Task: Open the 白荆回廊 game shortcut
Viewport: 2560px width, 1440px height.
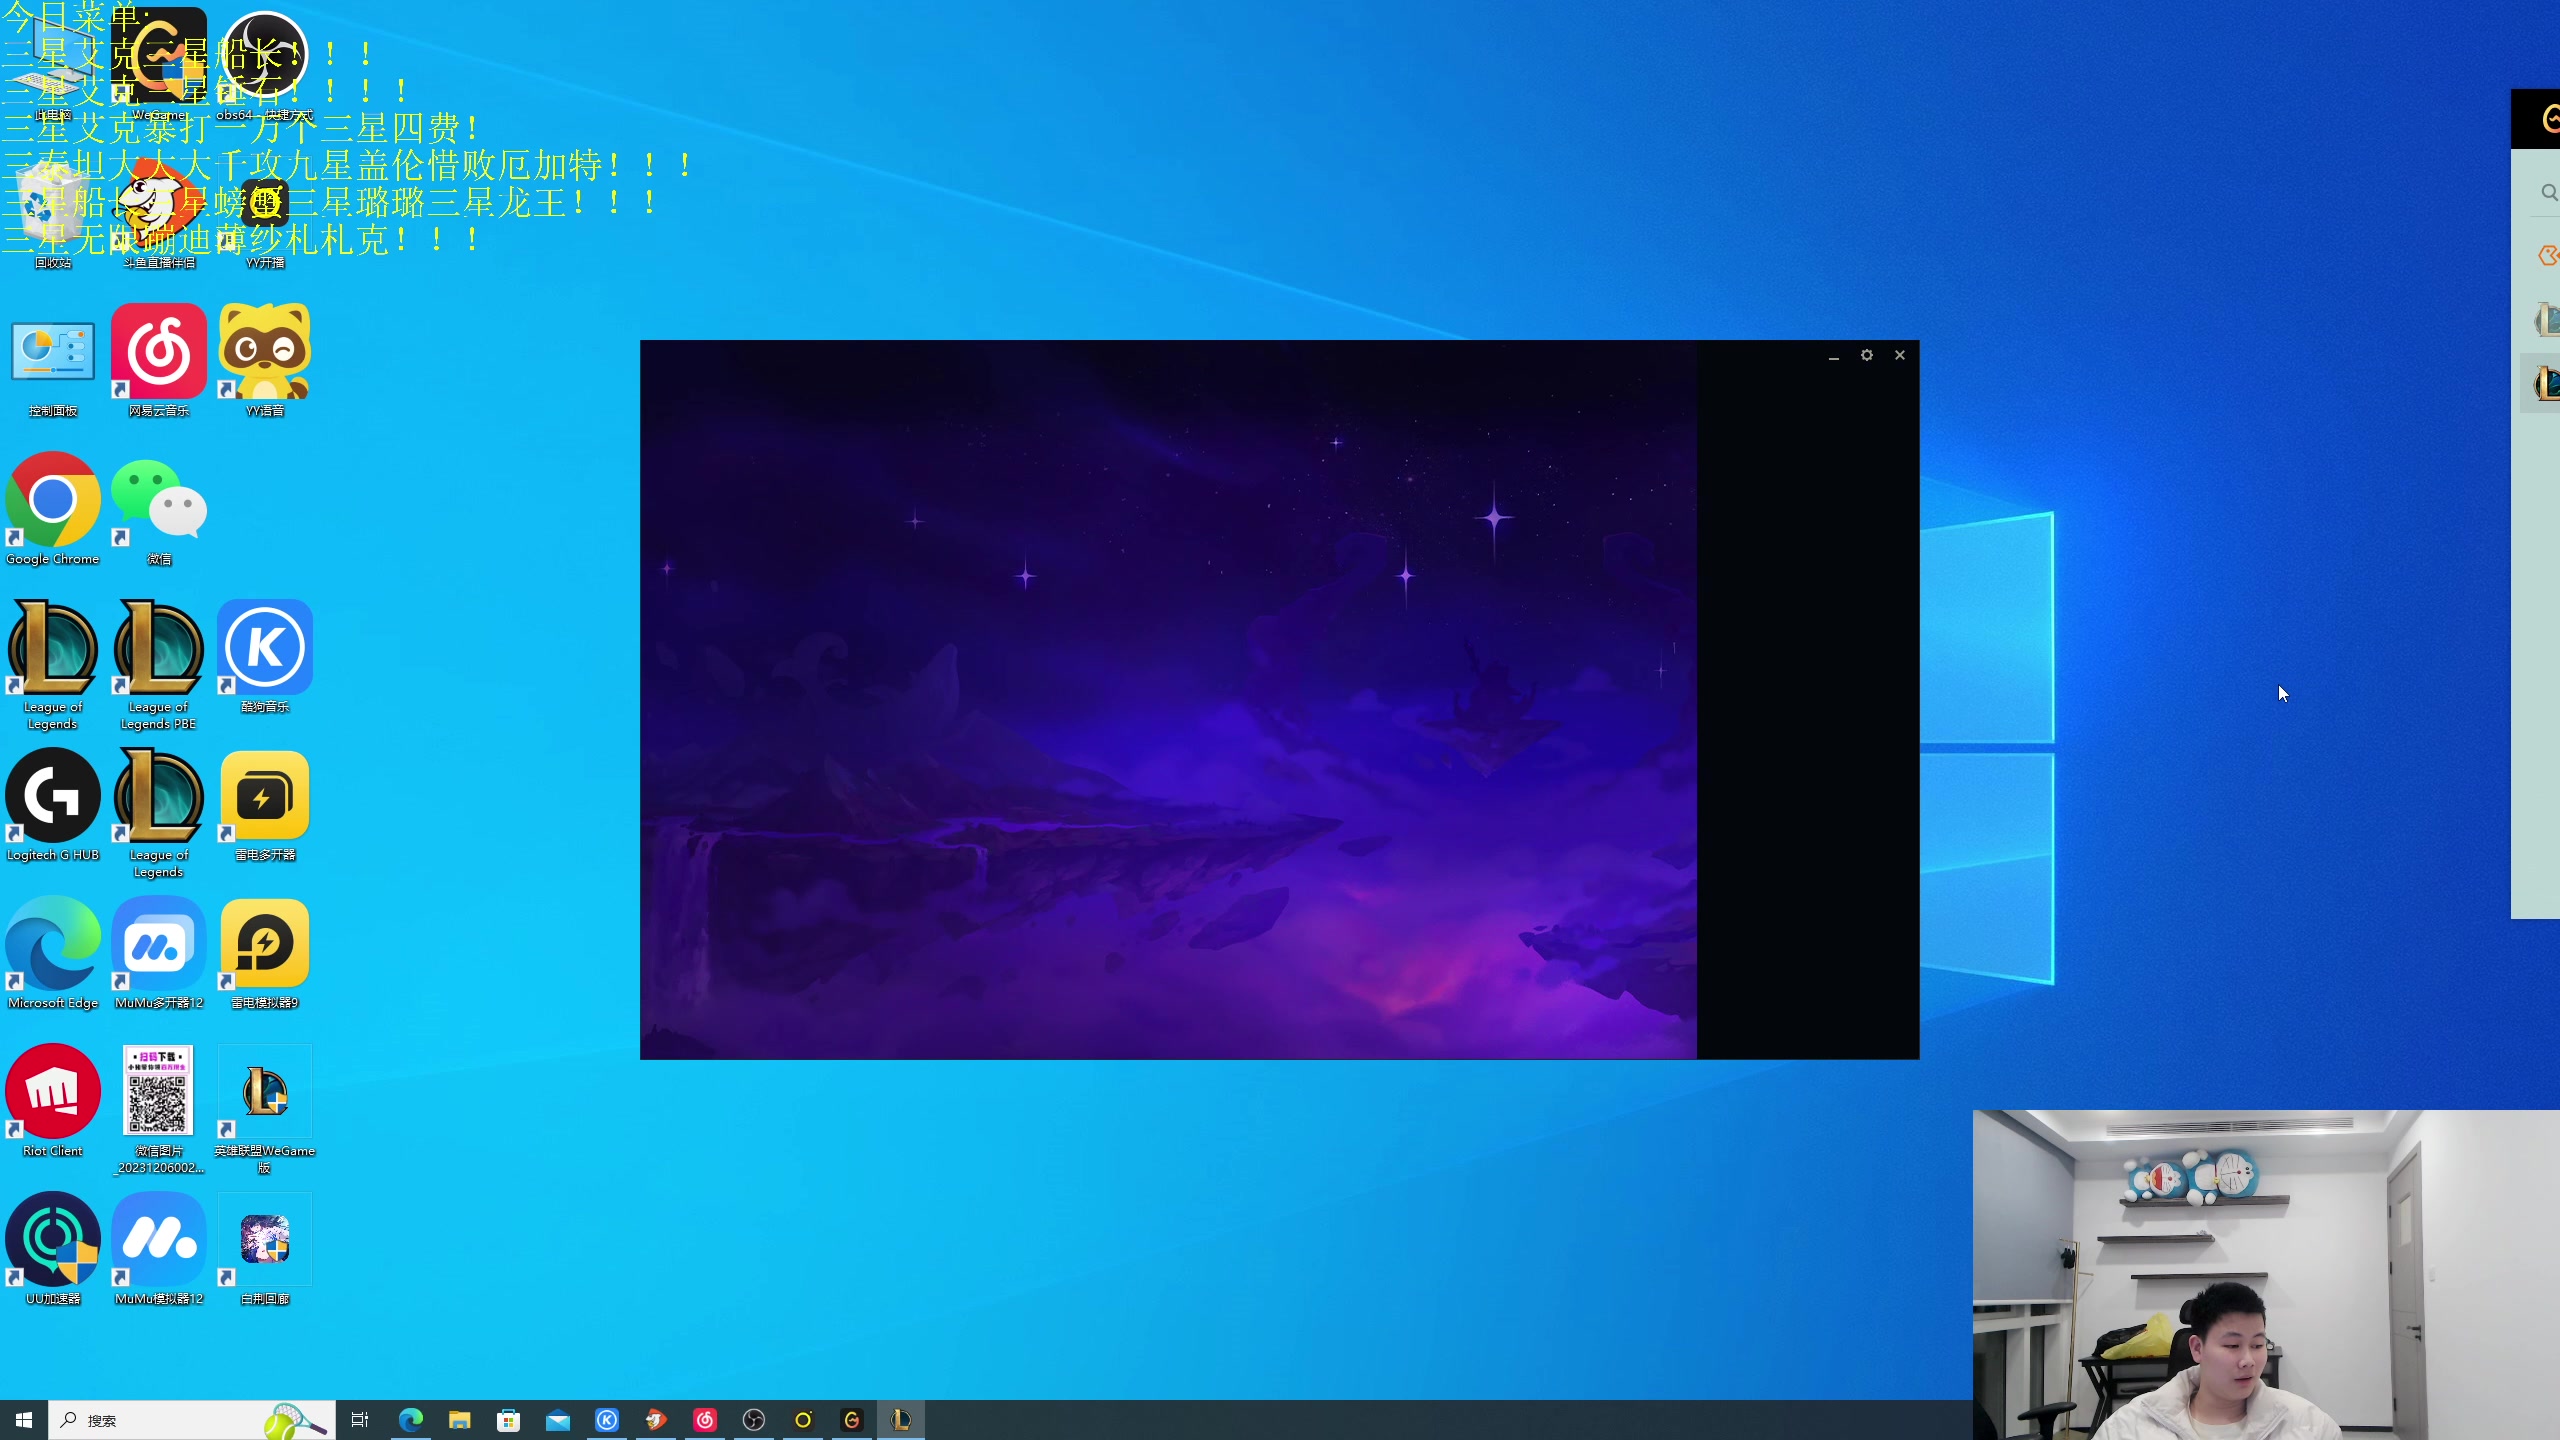Action: tap(265, 1250)
